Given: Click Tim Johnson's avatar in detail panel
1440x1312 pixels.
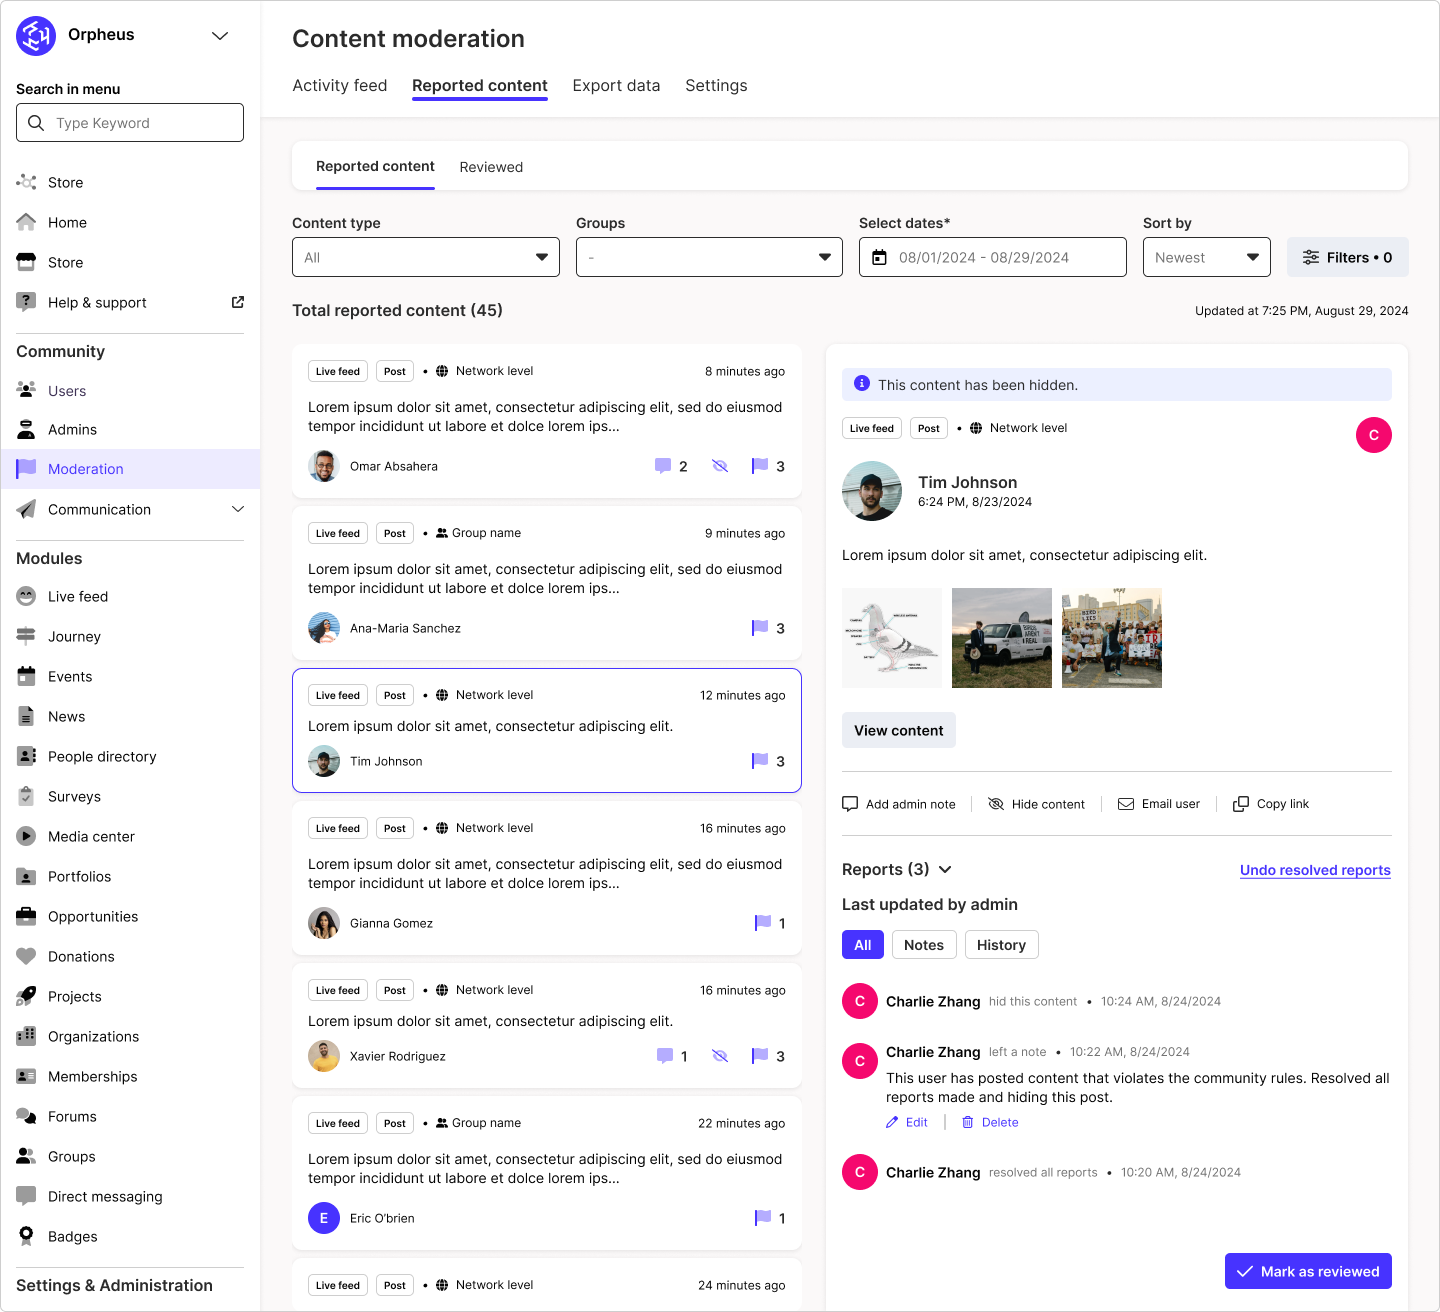Looking at the screenshot, I should pyautogui.click(x=872, y=491).
